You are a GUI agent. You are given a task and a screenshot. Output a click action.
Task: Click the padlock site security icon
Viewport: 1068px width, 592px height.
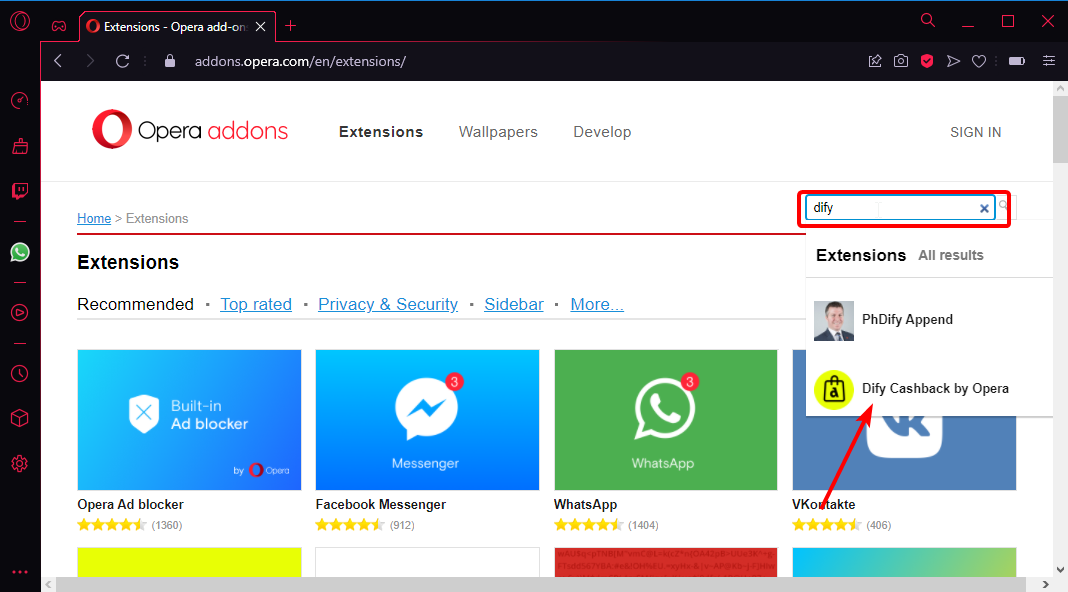tap(170, 61)
